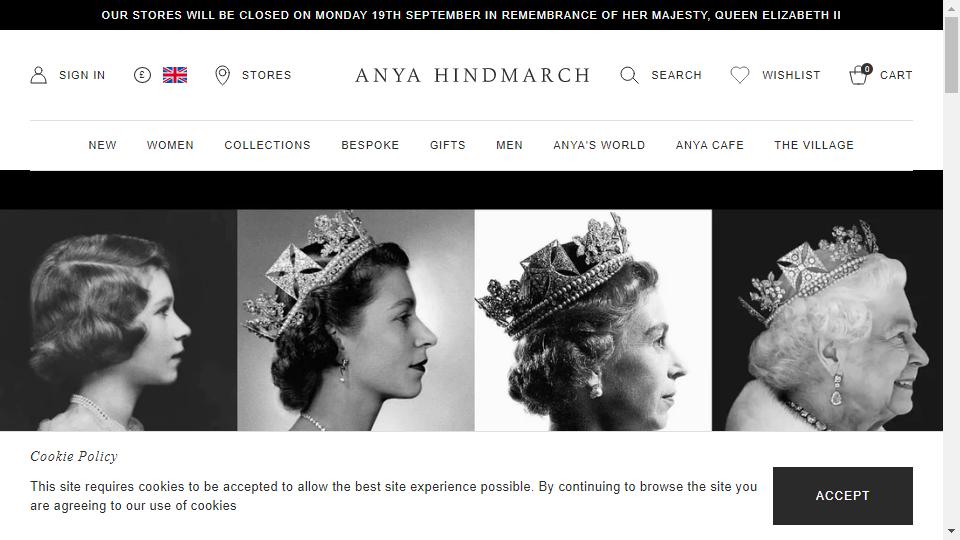Open The Village menu item
Viewport: 960px width, 540px height.
(x=814, y=145)
